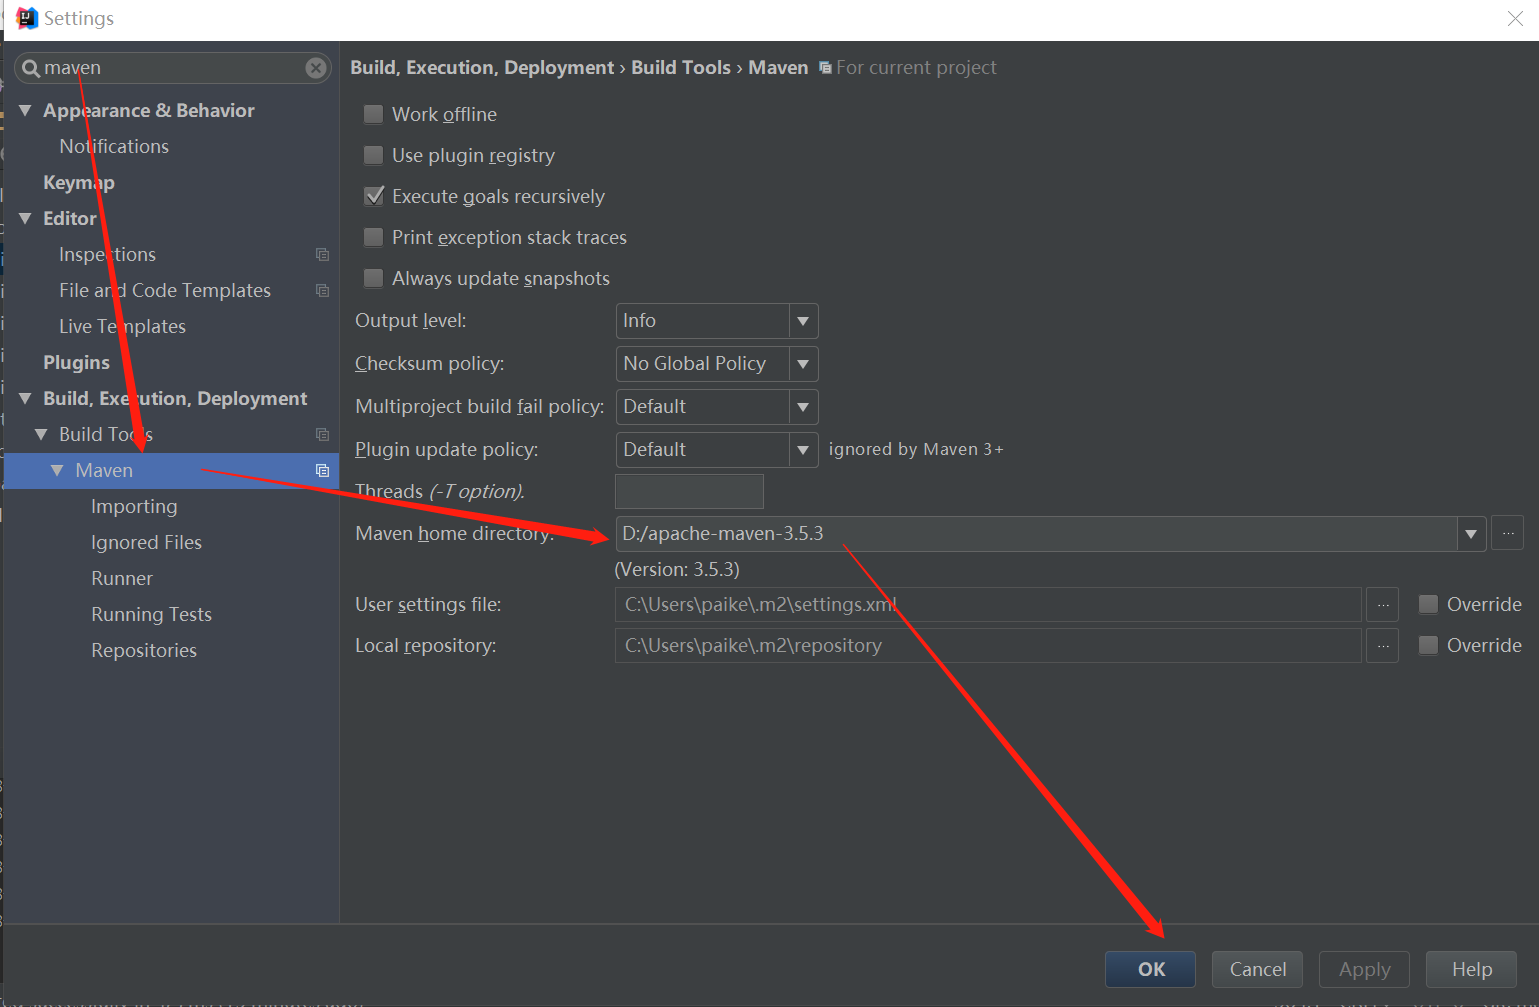Image resolution: width=1539 pixels, height=1007 pixels.
Task: Enable Print exception stack traces
Action: tap(373, 237)
